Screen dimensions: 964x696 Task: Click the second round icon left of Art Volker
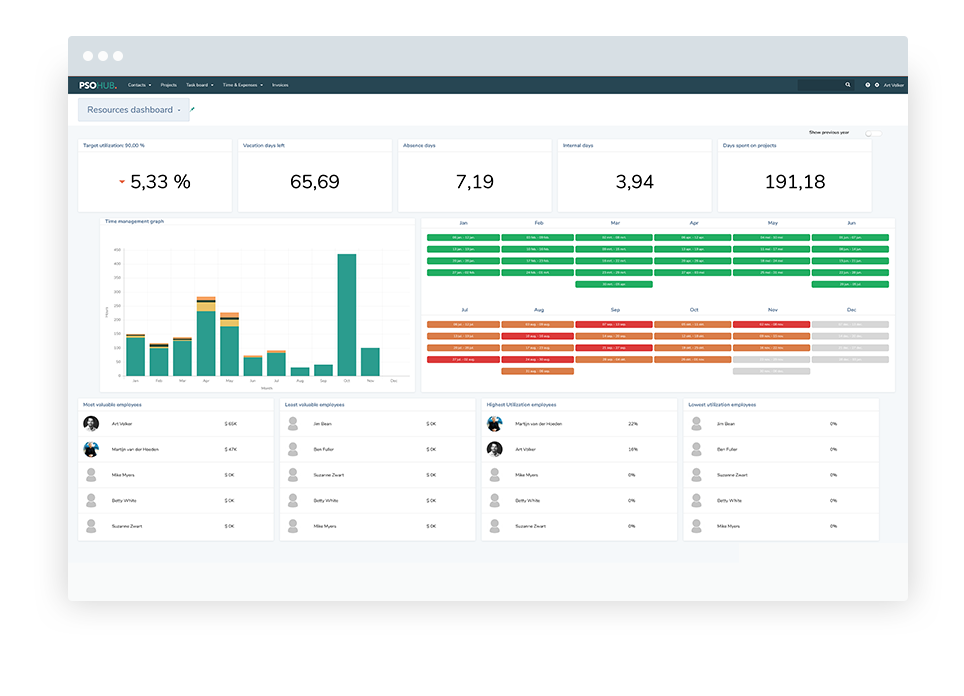coord(877,85)
